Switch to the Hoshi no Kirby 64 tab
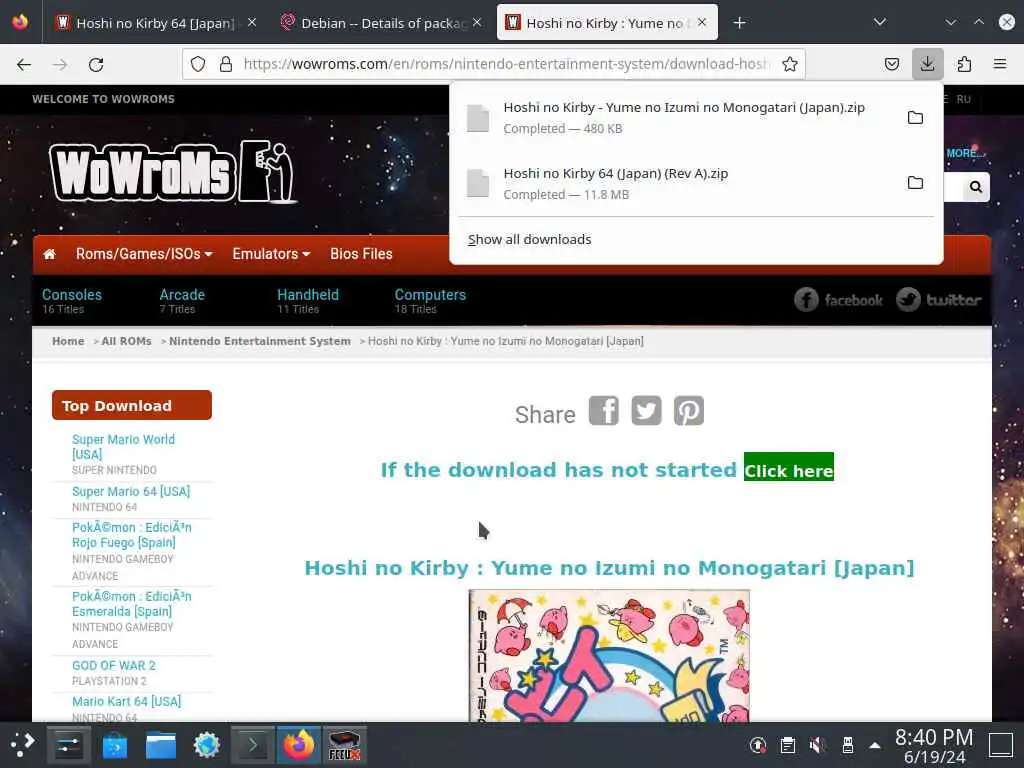Screen dimensions: 1024x768 click(x=155, y=23)
